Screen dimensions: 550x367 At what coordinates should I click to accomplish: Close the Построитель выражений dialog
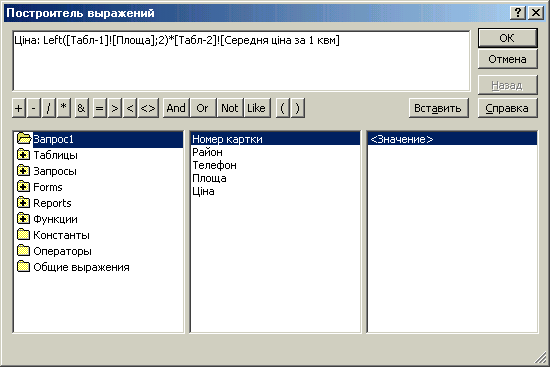click(536, 13)
